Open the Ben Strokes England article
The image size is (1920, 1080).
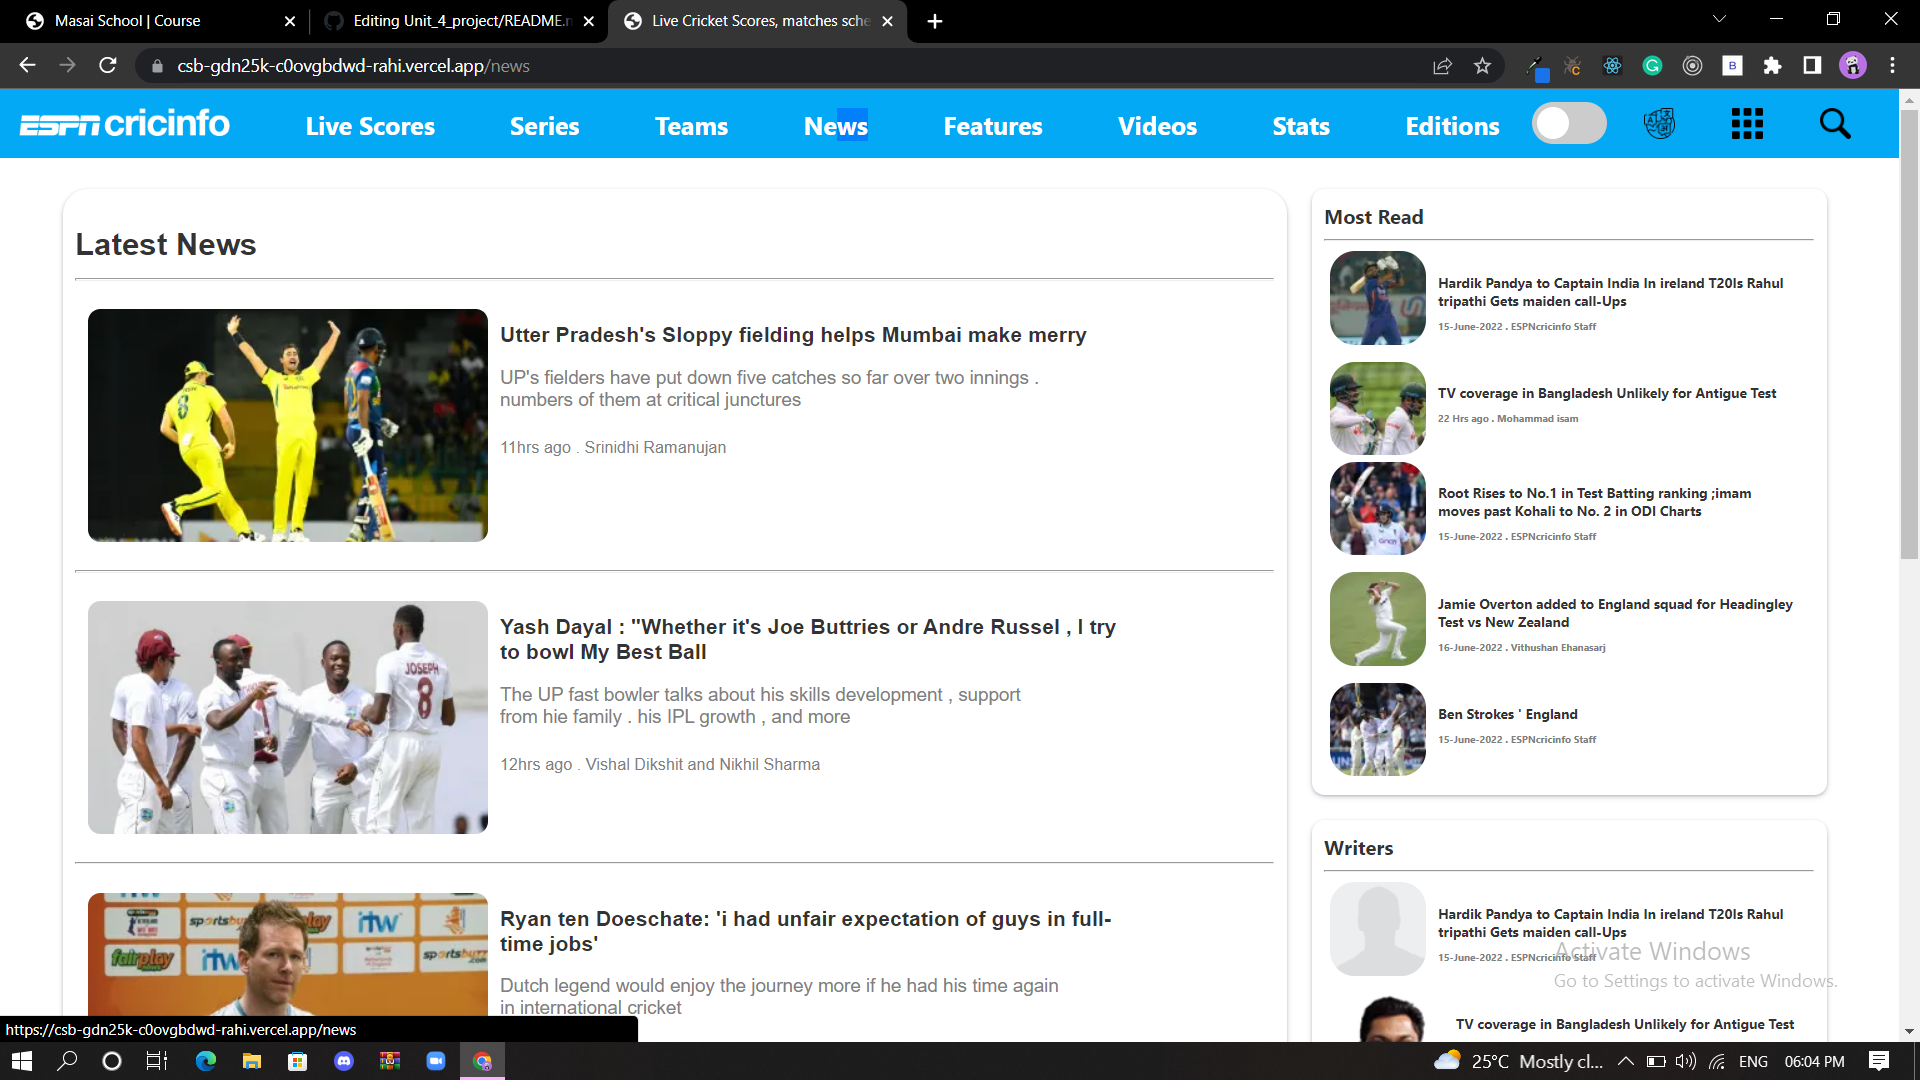1507,714
